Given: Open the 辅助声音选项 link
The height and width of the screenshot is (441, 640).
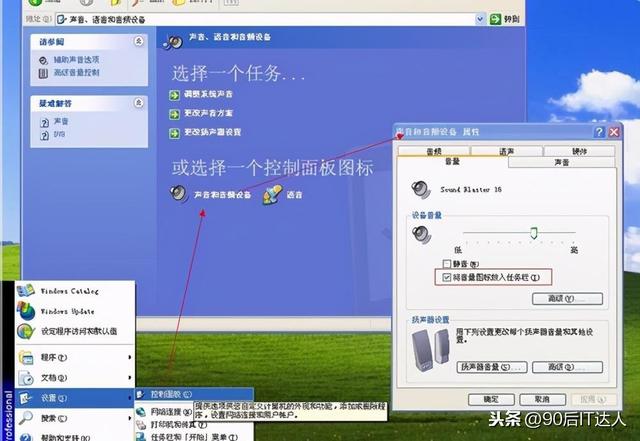Looking at the screenshot, I should pyautogui.click(x=76, y=60).
